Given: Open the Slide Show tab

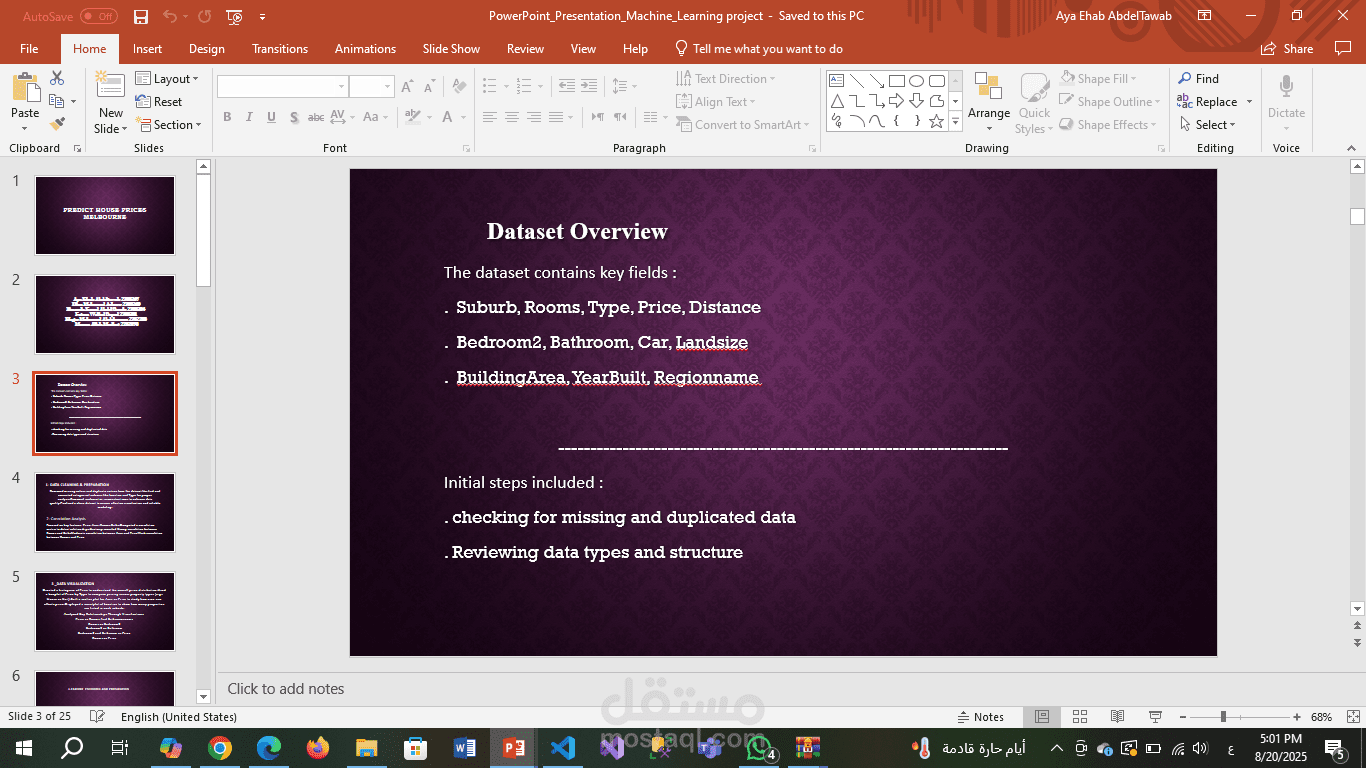Looking at the screenshot, I should coord(451,48).
